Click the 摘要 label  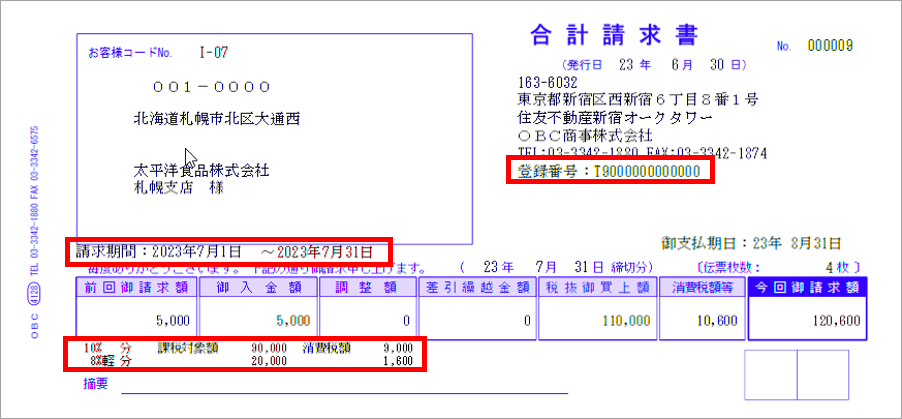[x=95, y=383]
